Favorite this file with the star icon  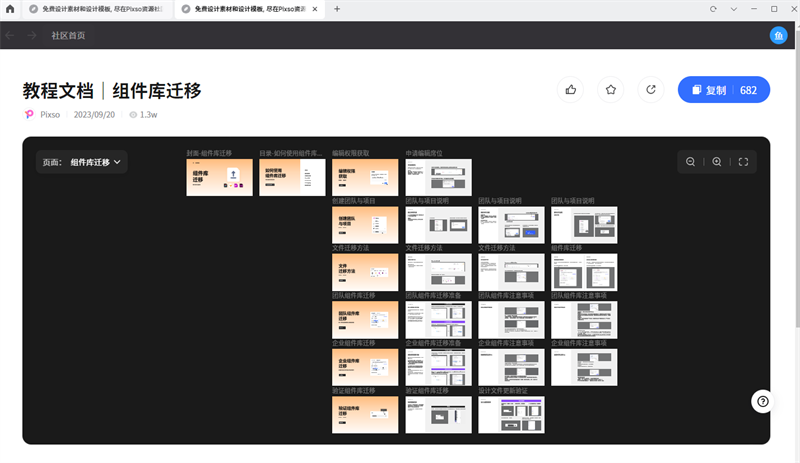click(x=611, y=90)
